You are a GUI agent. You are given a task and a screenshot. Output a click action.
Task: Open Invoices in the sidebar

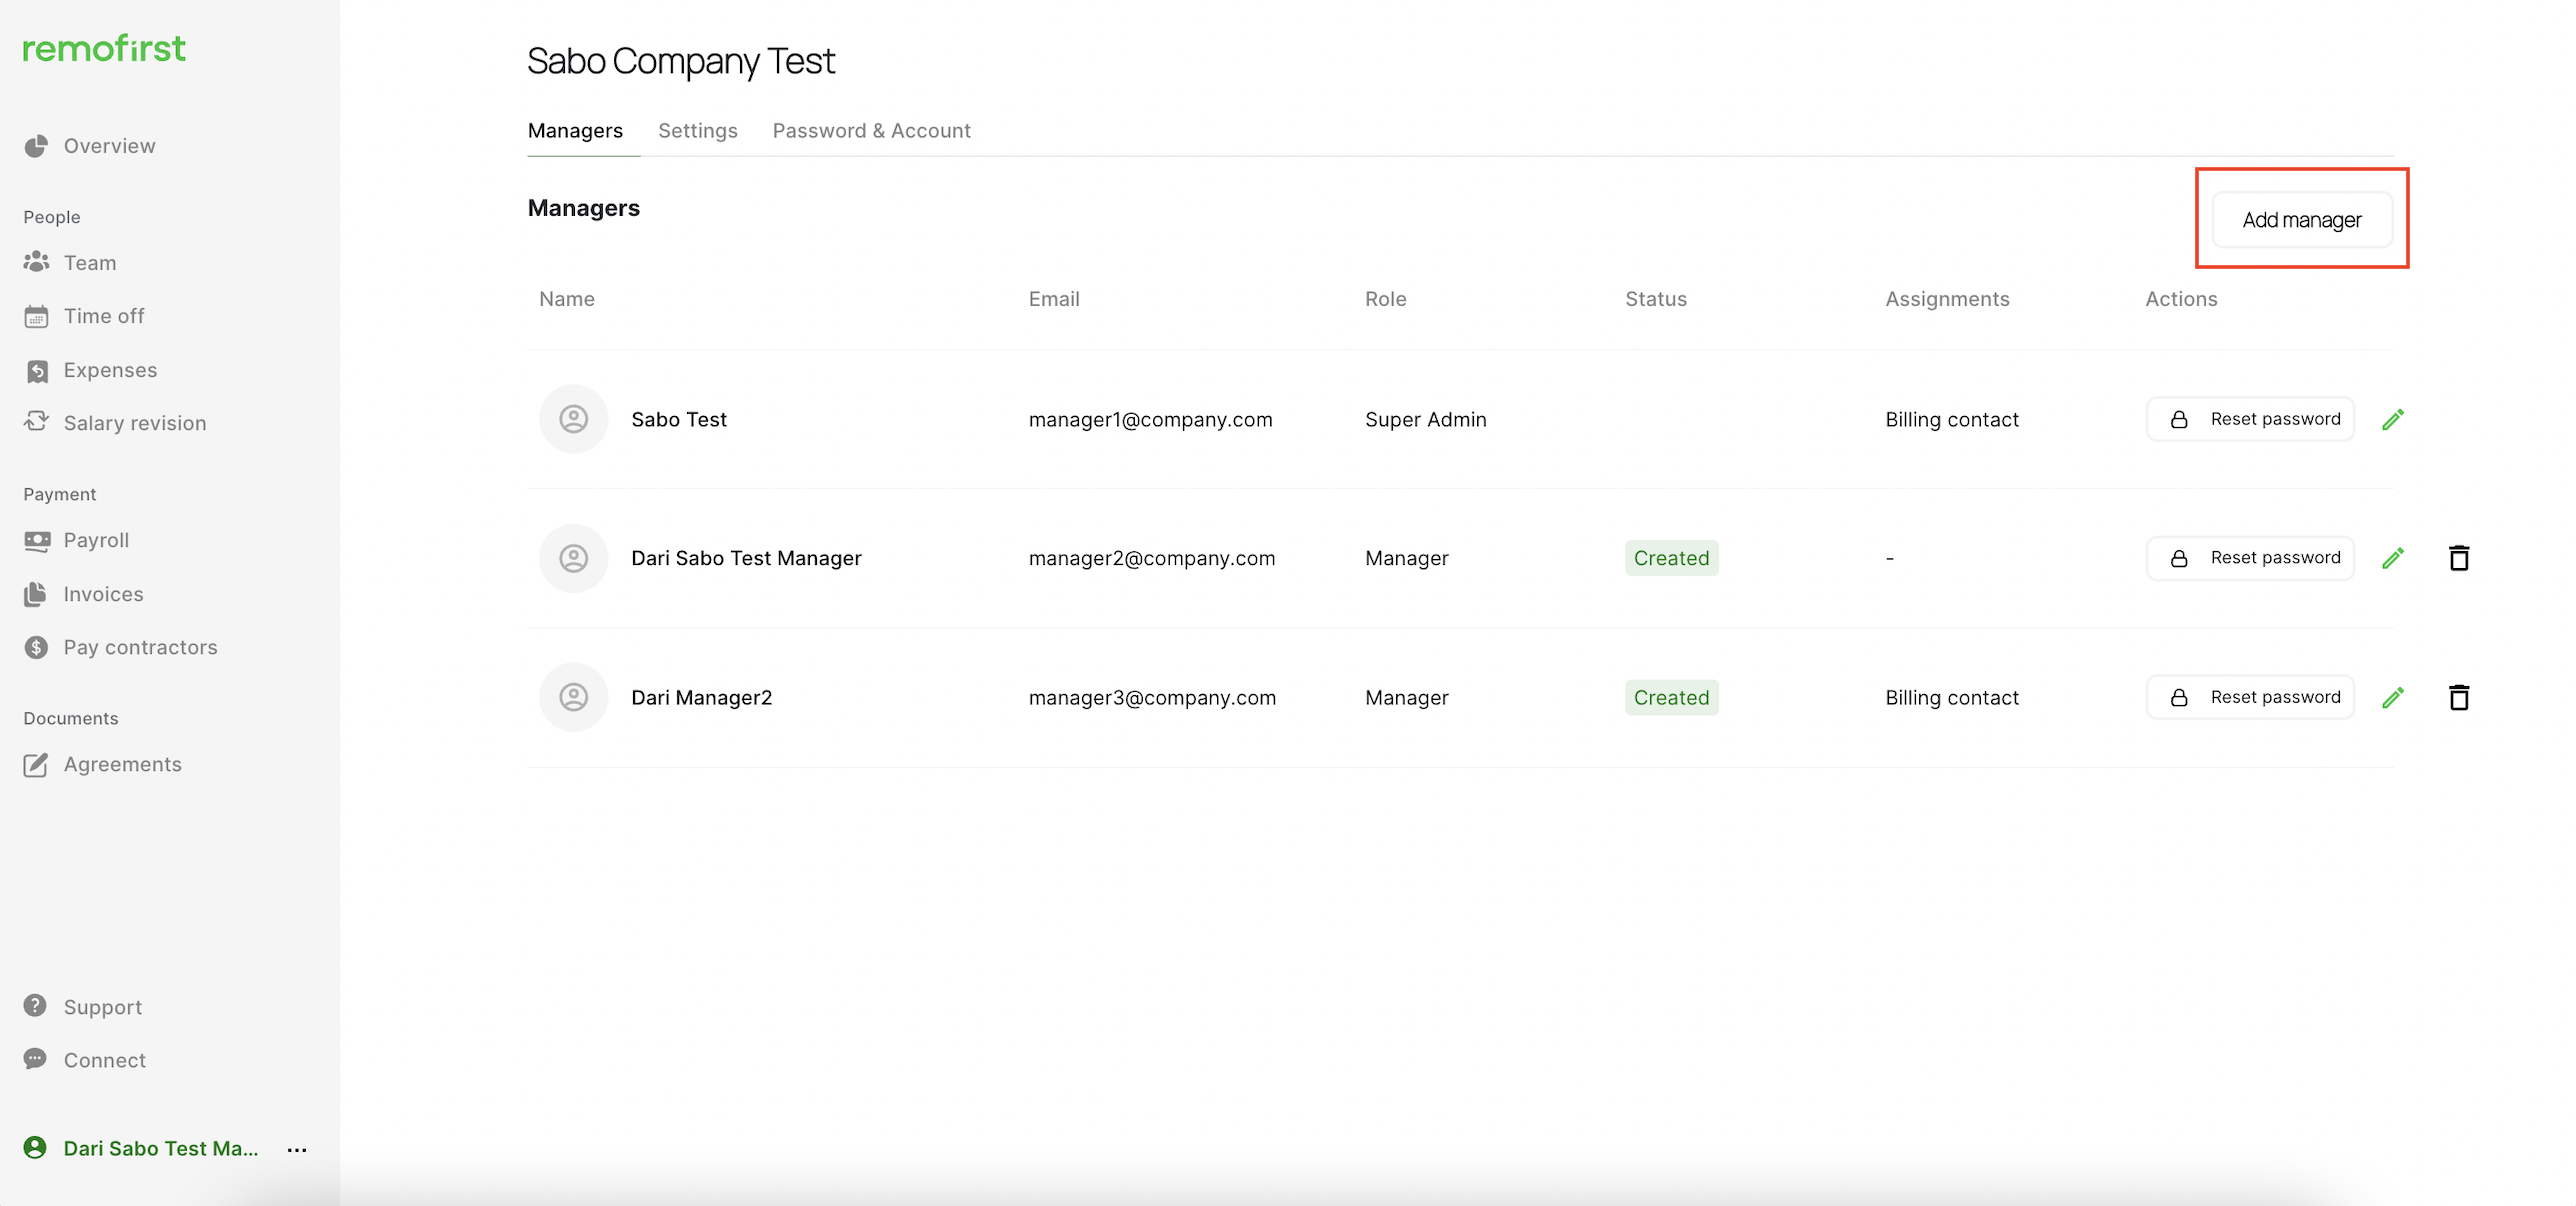(x=103, y=594)
